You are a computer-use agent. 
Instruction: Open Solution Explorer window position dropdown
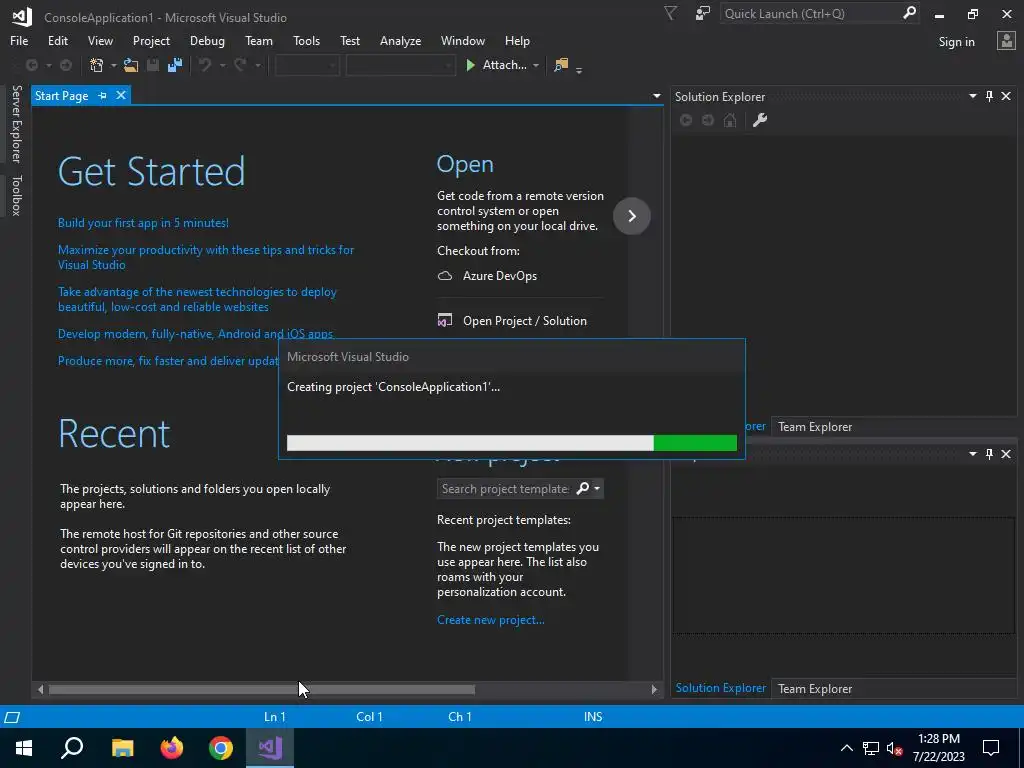pyautogui.click(x=972, y=97)
